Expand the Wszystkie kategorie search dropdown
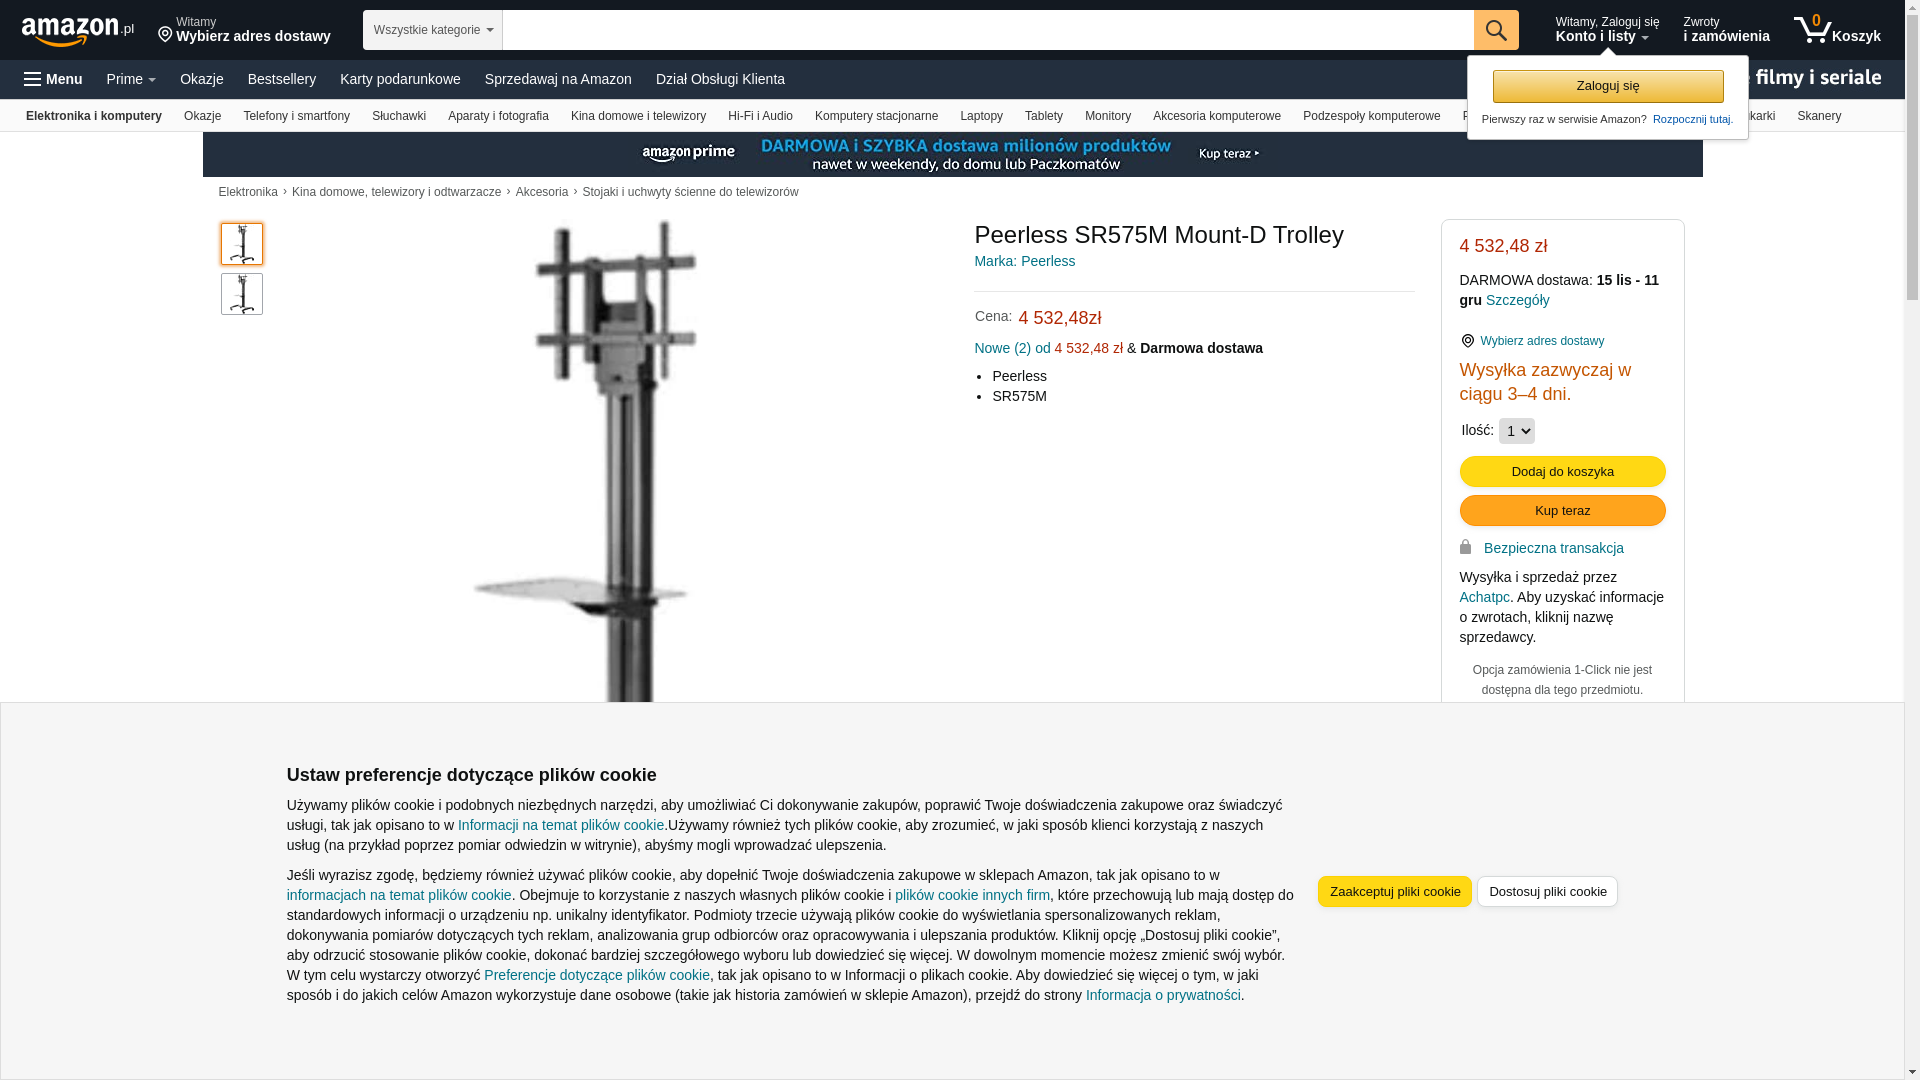The width and height of the screenshot is (1920, 1080). click(x=433, y=30)
